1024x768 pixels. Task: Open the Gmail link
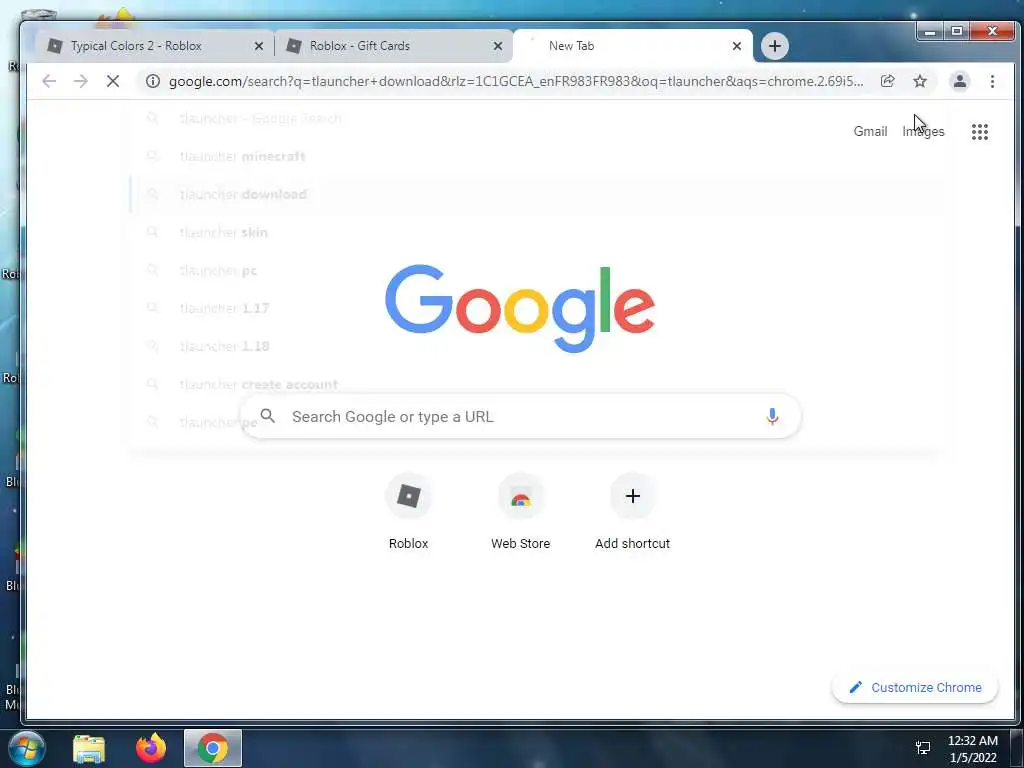click(x=870, y=131)
